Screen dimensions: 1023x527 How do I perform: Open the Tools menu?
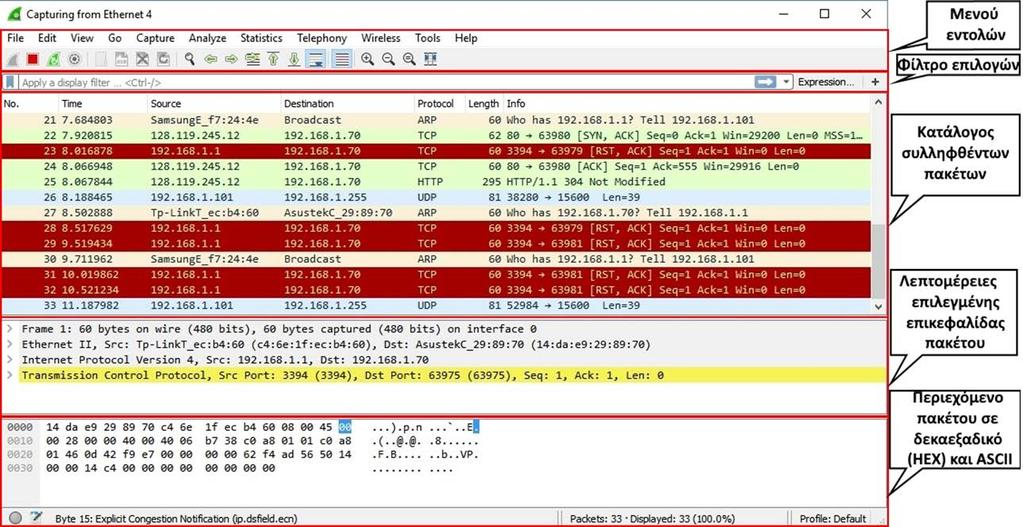(x=427, y=38)
